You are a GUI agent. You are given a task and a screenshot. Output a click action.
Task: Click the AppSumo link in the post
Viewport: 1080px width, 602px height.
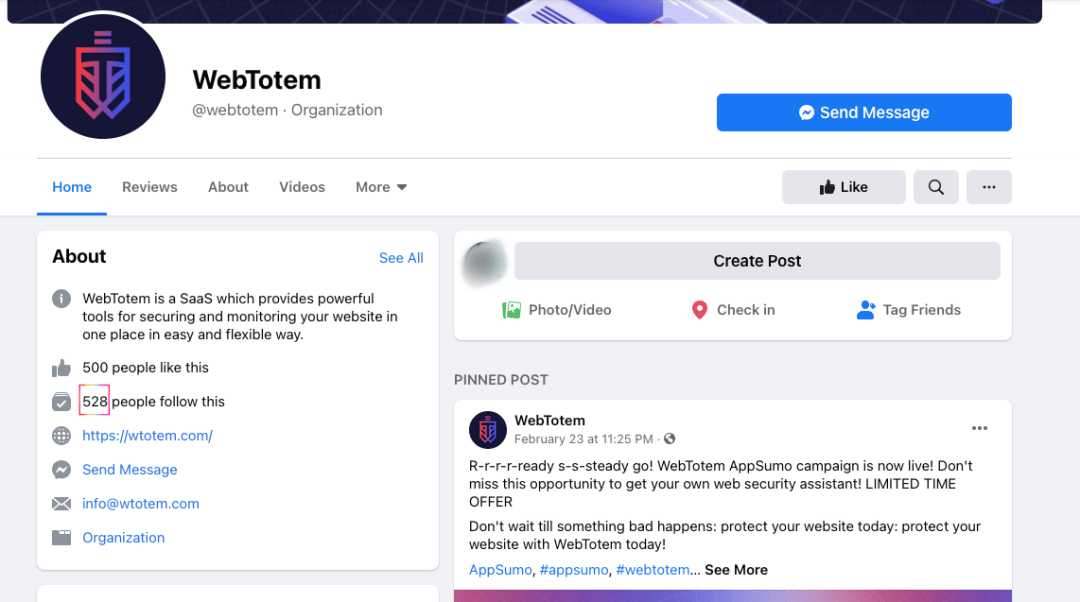tap(500, 570)
